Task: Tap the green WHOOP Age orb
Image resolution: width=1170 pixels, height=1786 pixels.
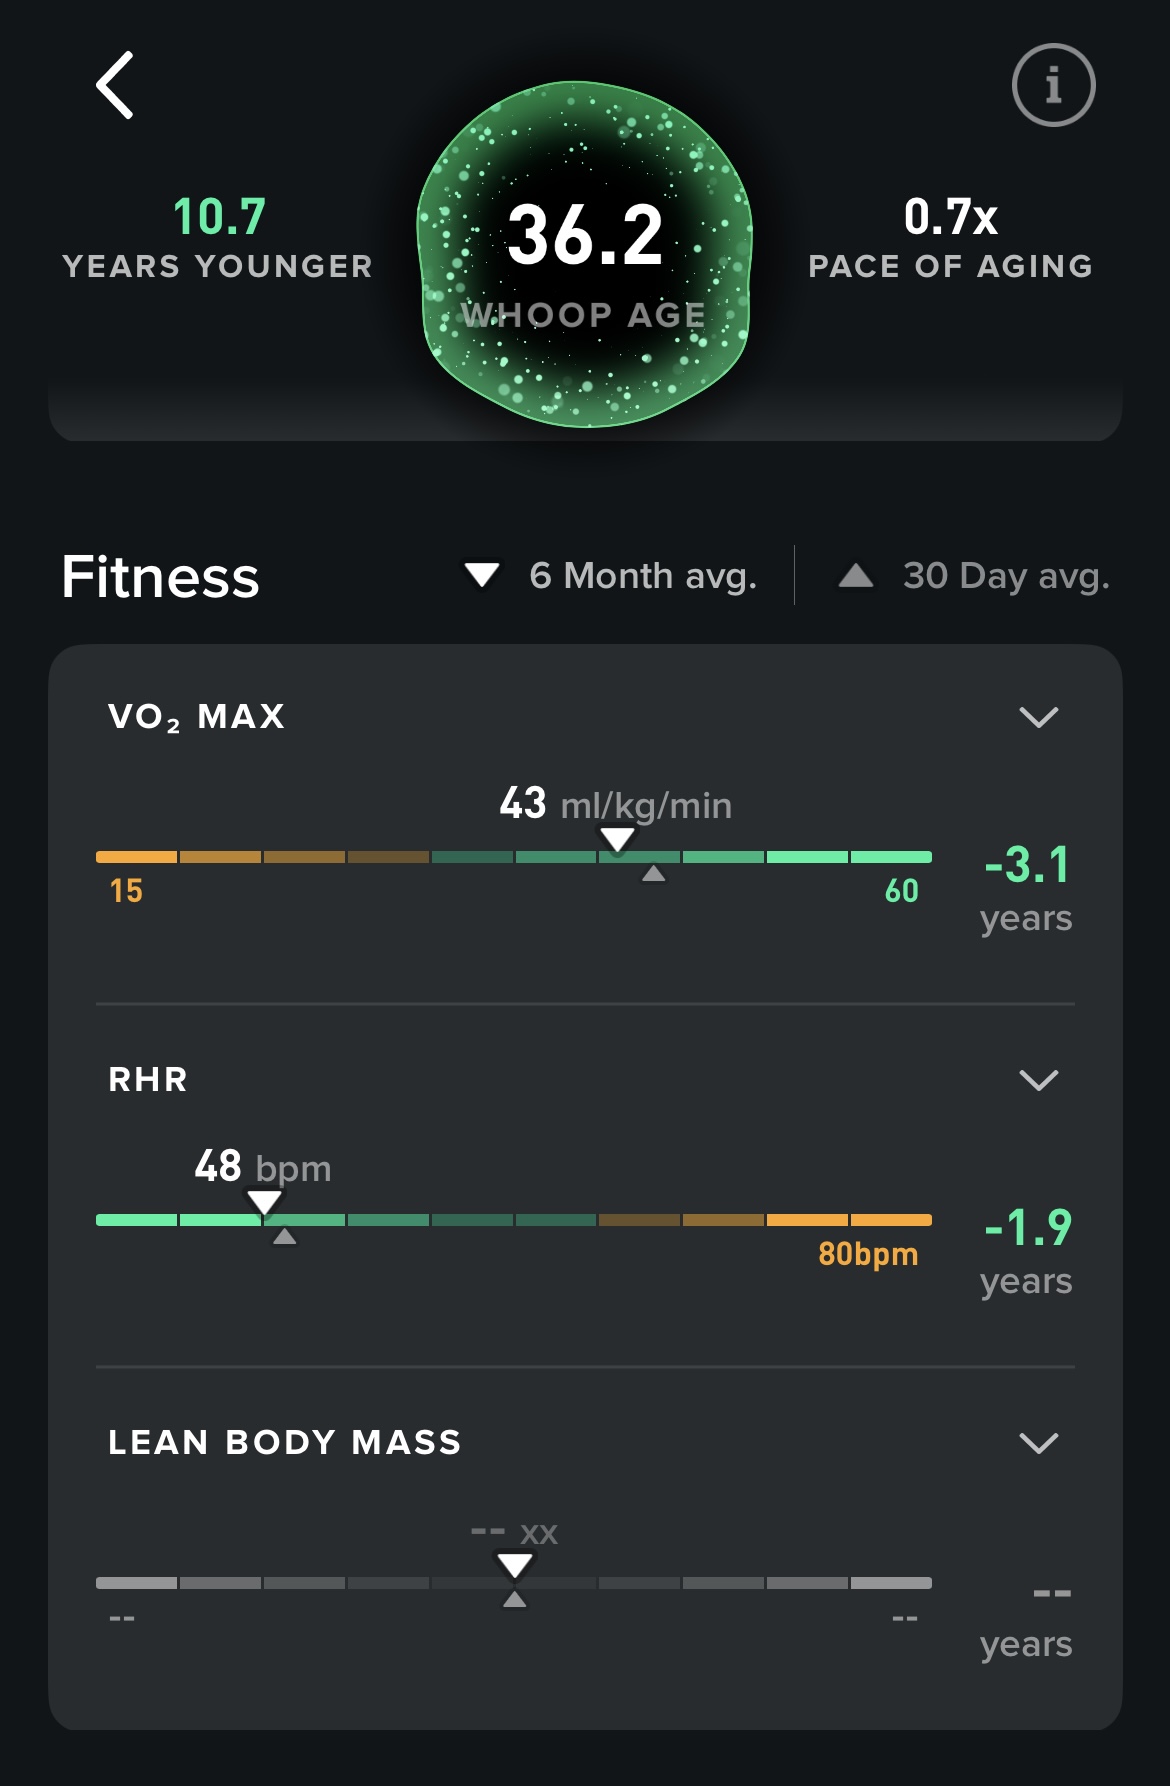Action: [585, 255]
